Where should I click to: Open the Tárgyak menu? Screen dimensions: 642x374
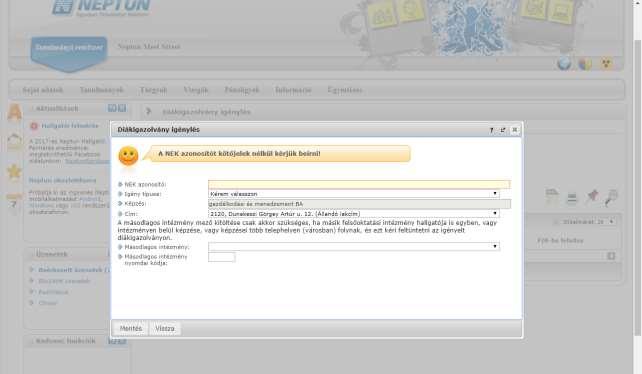[154, 90]
